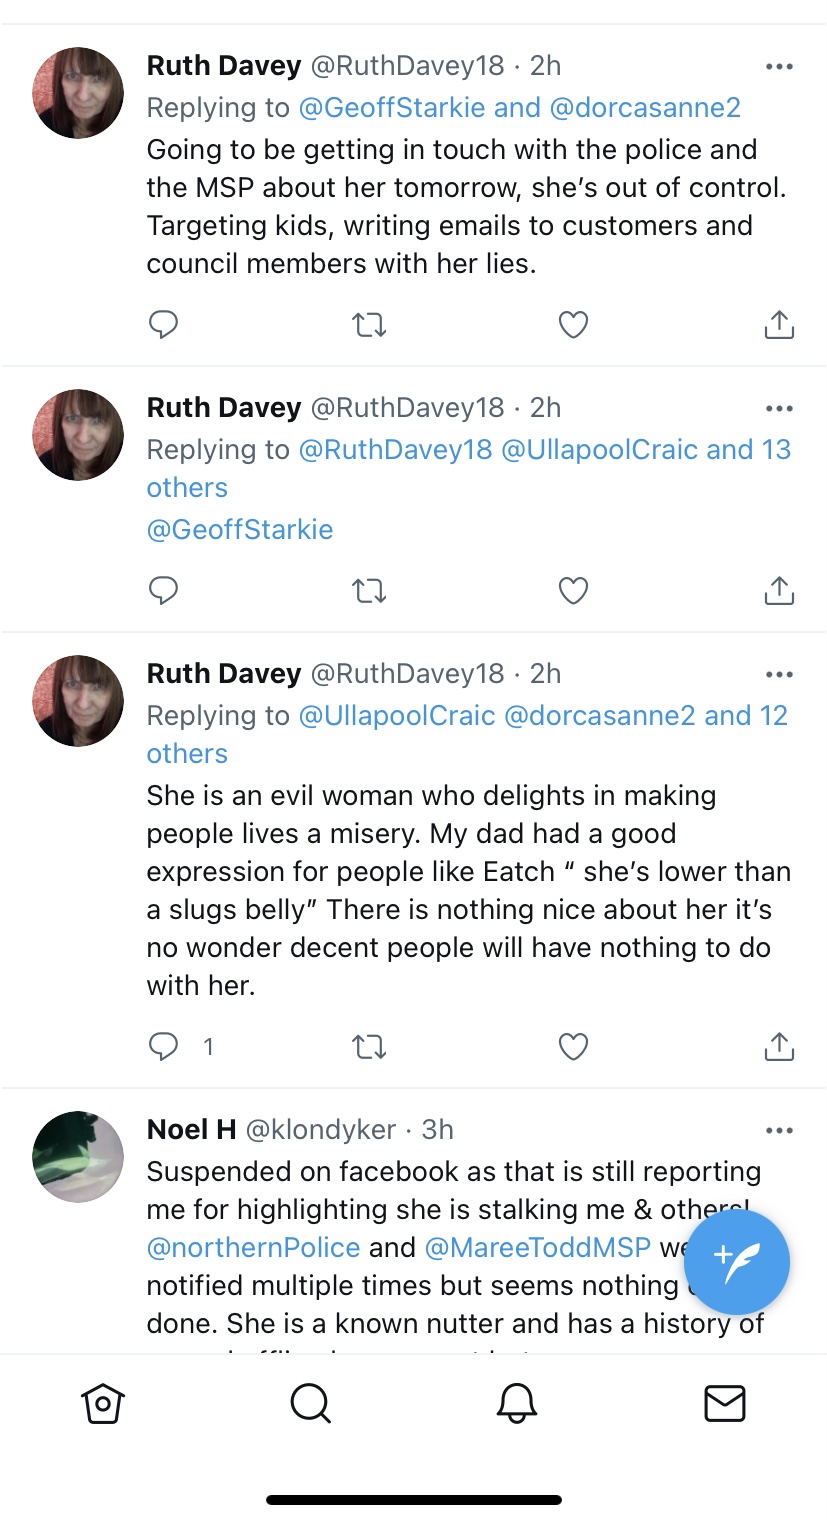The width and height of the screenshot is (827, 1520).
Task: Like the "evil woman" tweet by Ruth Davey
Action: click(x=573, y=1046)
